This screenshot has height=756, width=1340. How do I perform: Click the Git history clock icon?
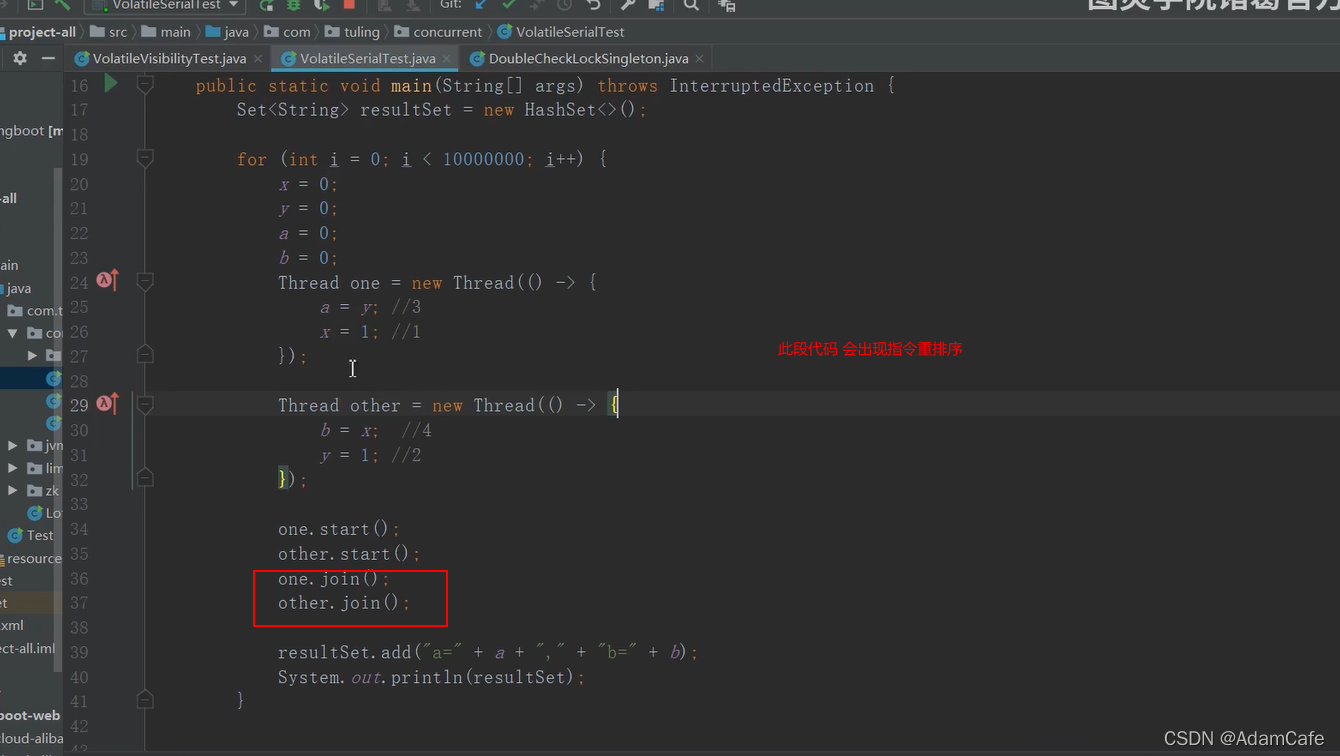click(x=565, y=5)
